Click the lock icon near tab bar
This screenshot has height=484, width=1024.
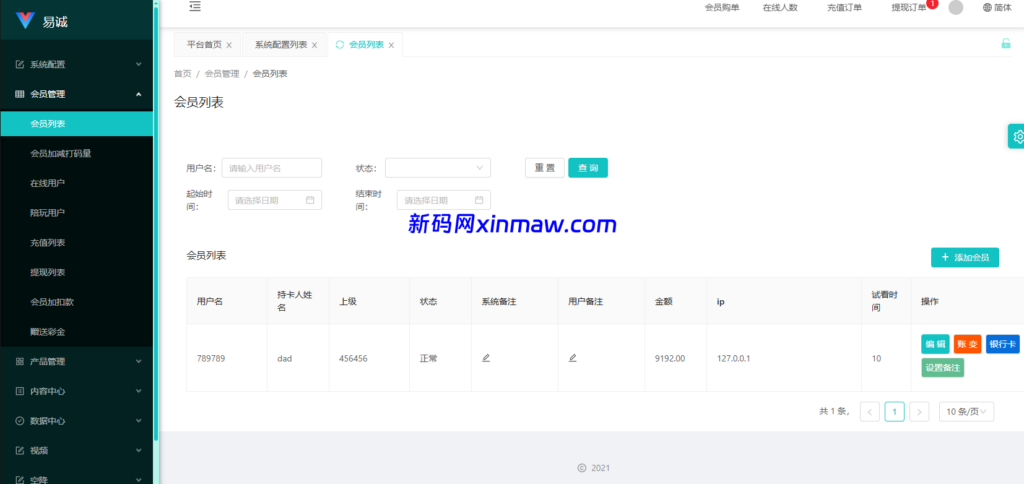click(x=1006, y=44)
